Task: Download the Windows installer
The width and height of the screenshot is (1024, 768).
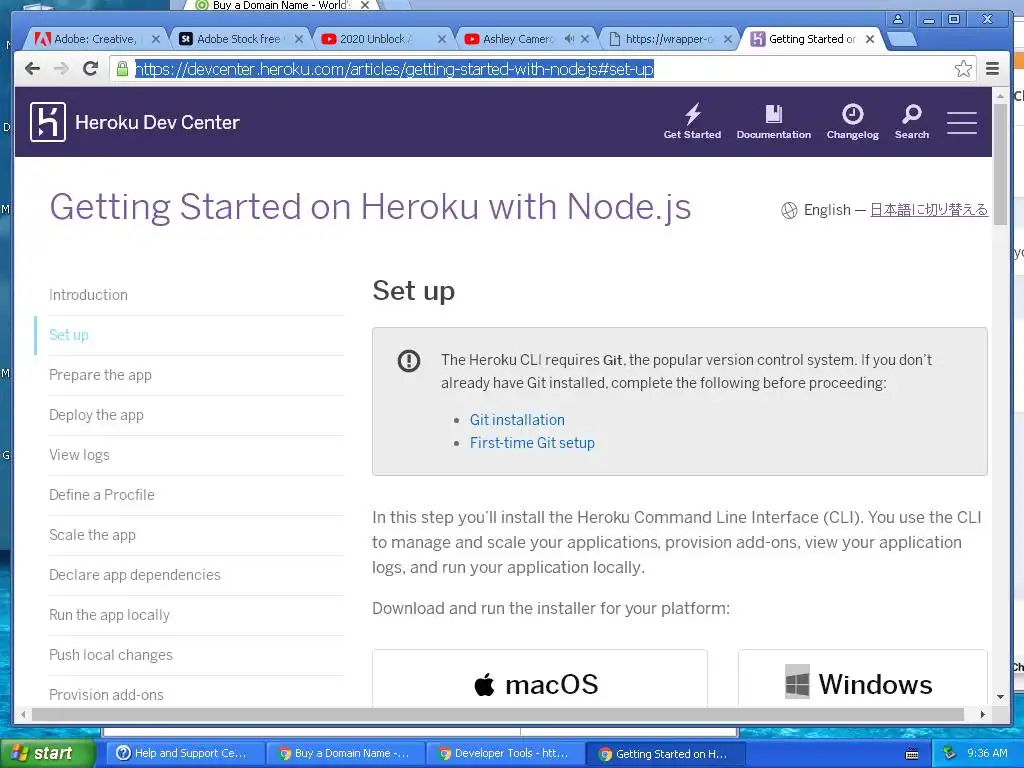Action: pos(863,679)
